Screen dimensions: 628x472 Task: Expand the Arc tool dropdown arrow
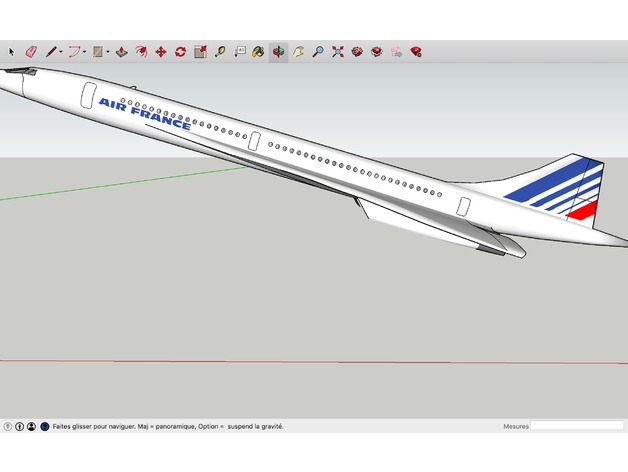(85, 52)
